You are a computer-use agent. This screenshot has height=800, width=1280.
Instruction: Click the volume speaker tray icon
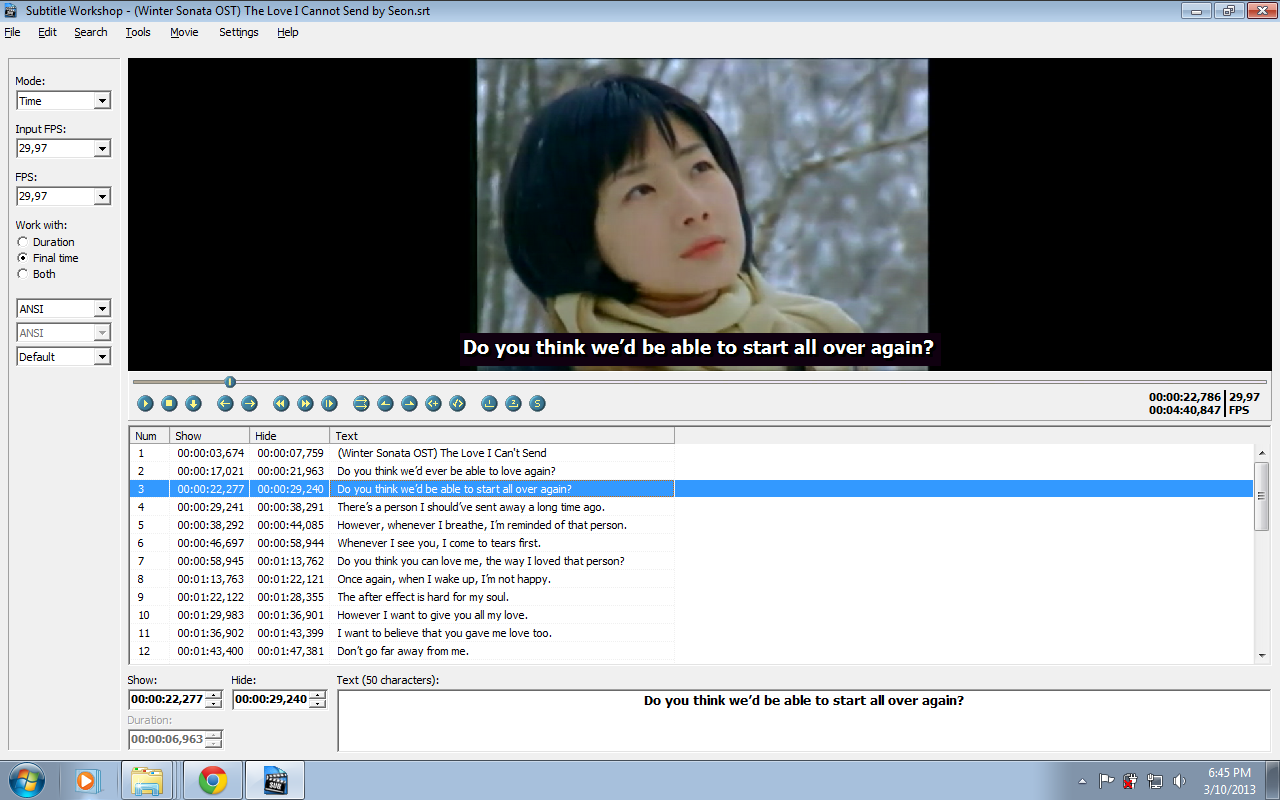coord(1179,781)
